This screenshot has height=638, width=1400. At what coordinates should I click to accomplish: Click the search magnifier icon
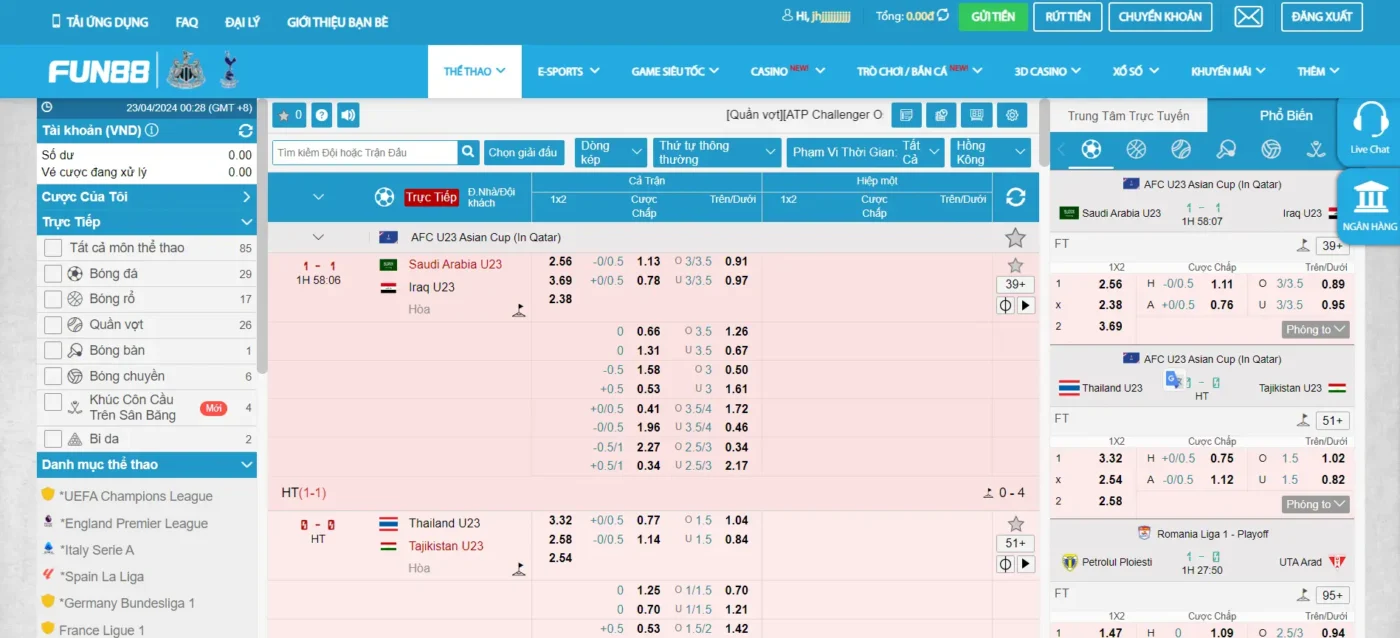pos(468,153)
